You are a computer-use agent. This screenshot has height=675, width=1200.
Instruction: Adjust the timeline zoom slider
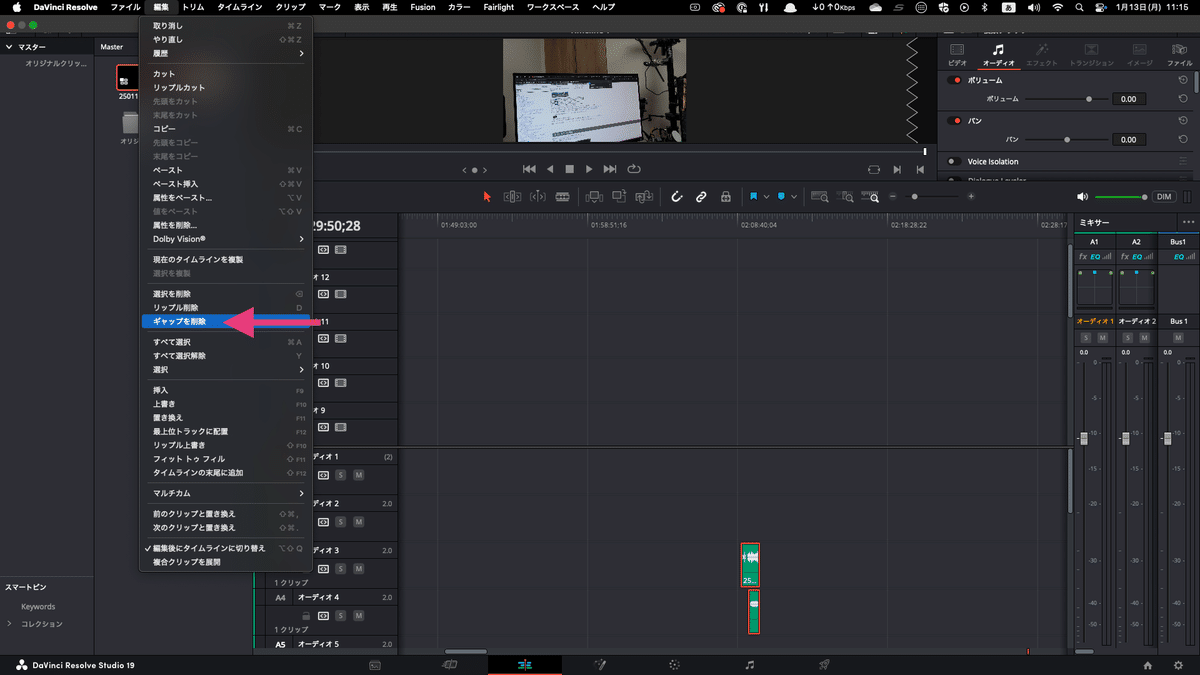913,197
